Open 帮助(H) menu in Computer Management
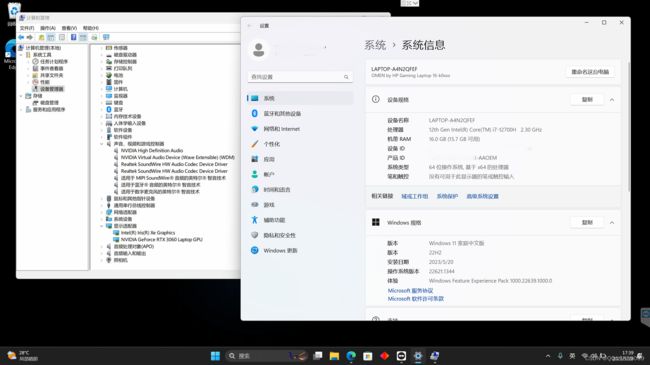This screenshot has width=650, height=365. point(90,28)
